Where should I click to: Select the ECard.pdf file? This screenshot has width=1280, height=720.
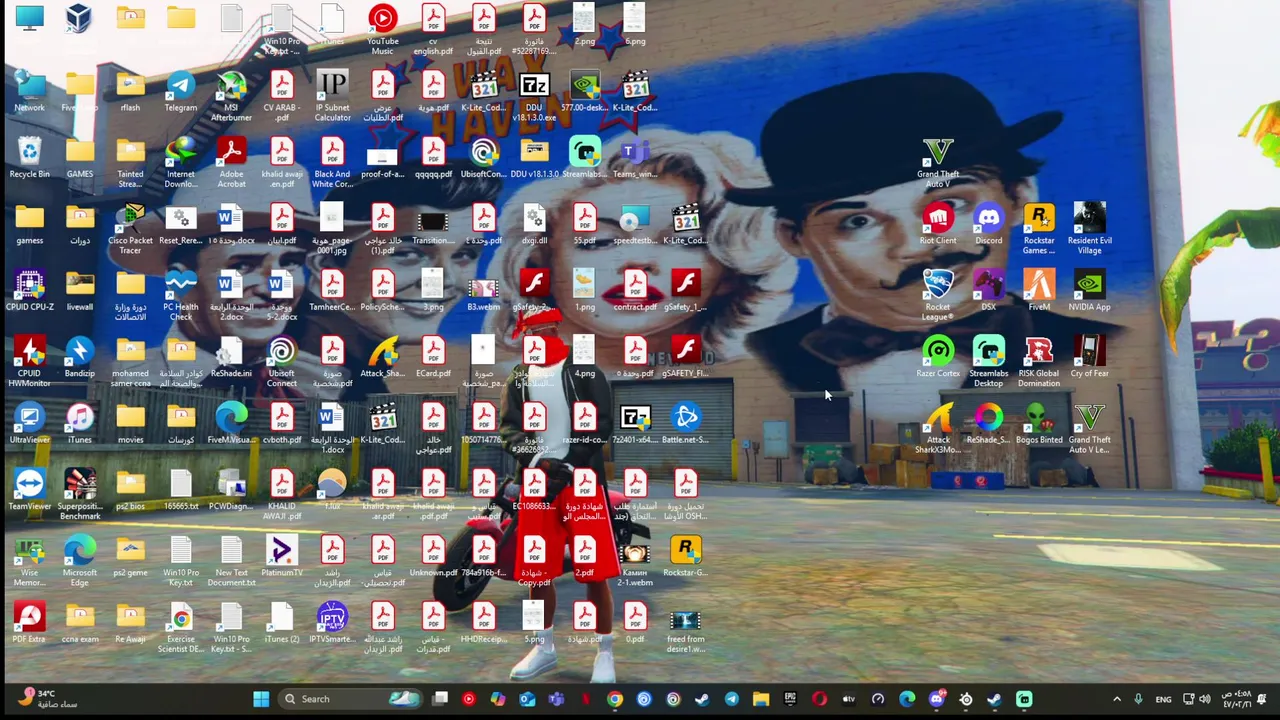433,358
